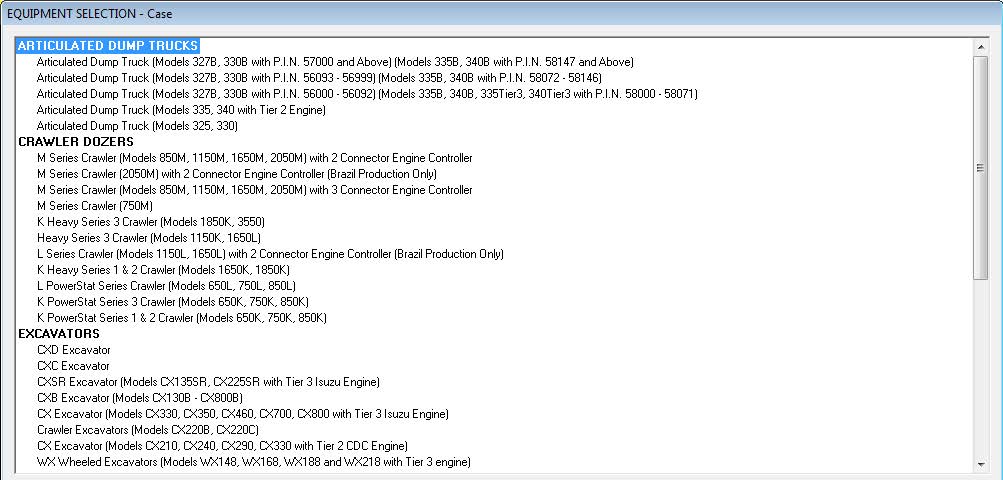Select CXSR Excavator with Tier 3 Isuzu Engine

coord(209,382)
